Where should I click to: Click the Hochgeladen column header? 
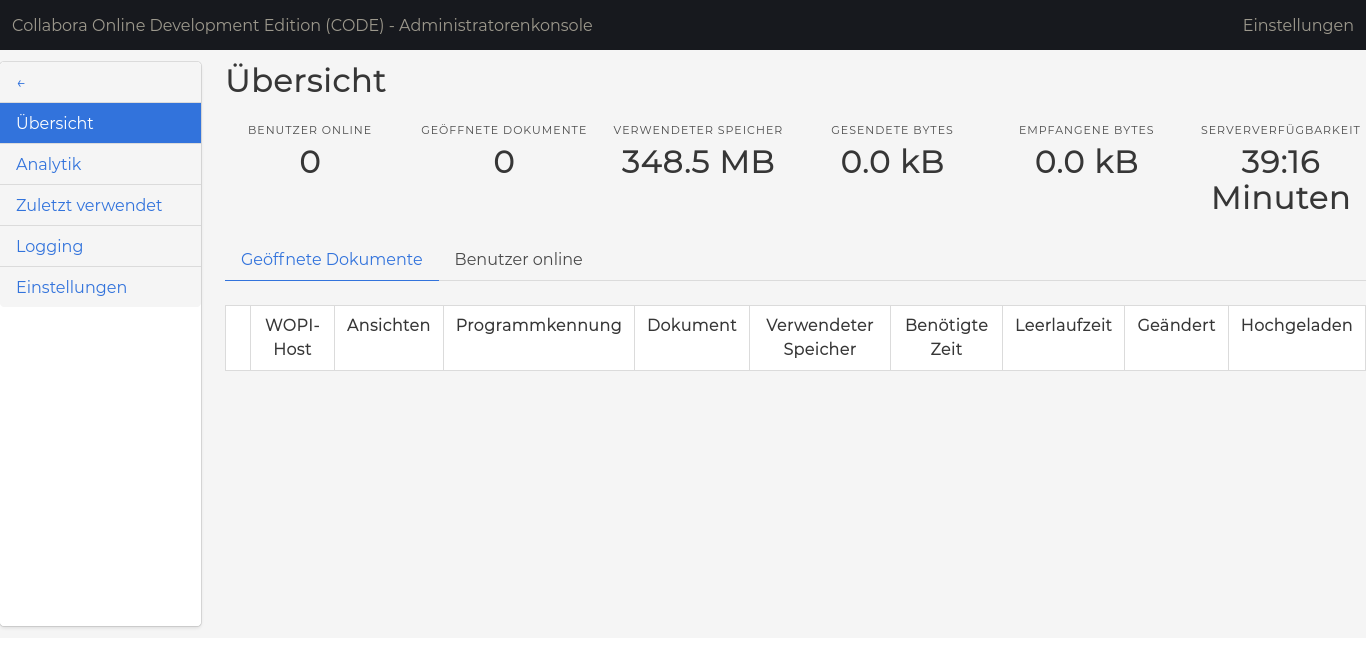point(1296,326)
